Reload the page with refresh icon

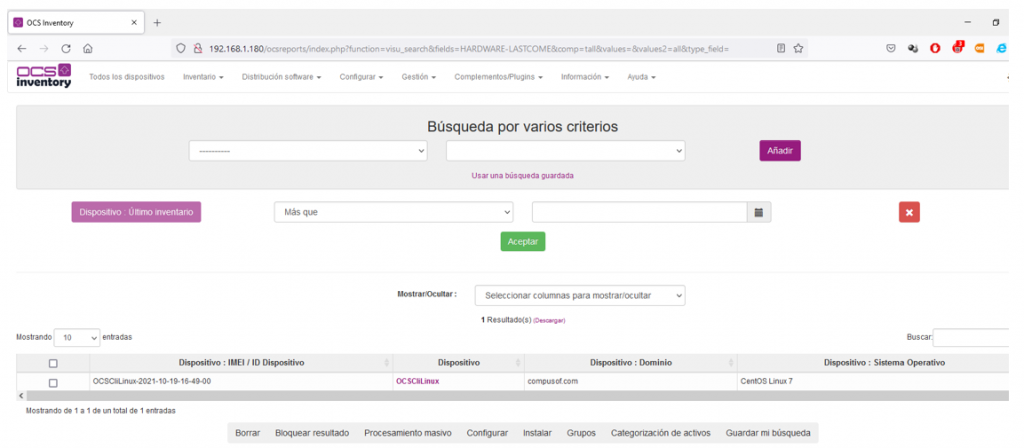(65, 48)
